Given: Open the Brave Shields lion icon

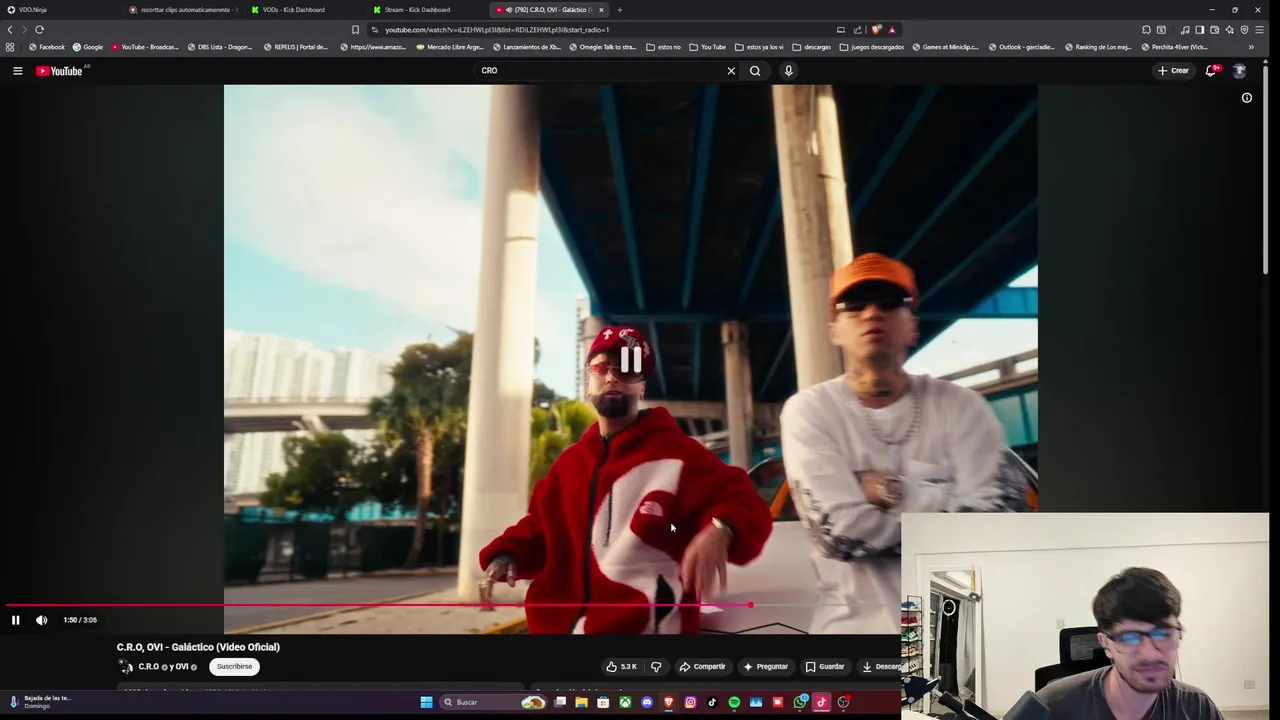Looking at the screenshot, I should pyautogui.click(x=876, y=30).
